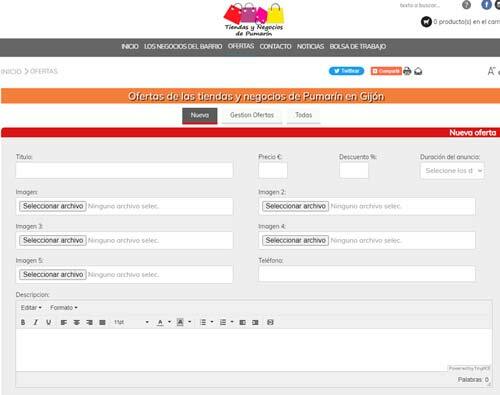Viewport: 500px width, 395px height.
Task: Switch to the Gestion Ofertas tab
Action: pos(252,115)
